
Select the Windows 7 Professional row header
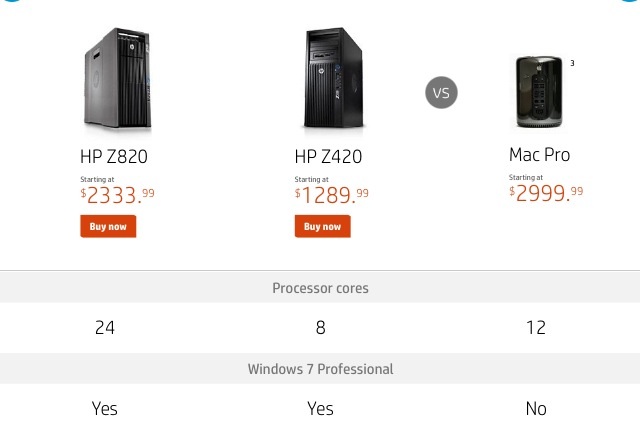pyautogui.click(x=320, y=369)
